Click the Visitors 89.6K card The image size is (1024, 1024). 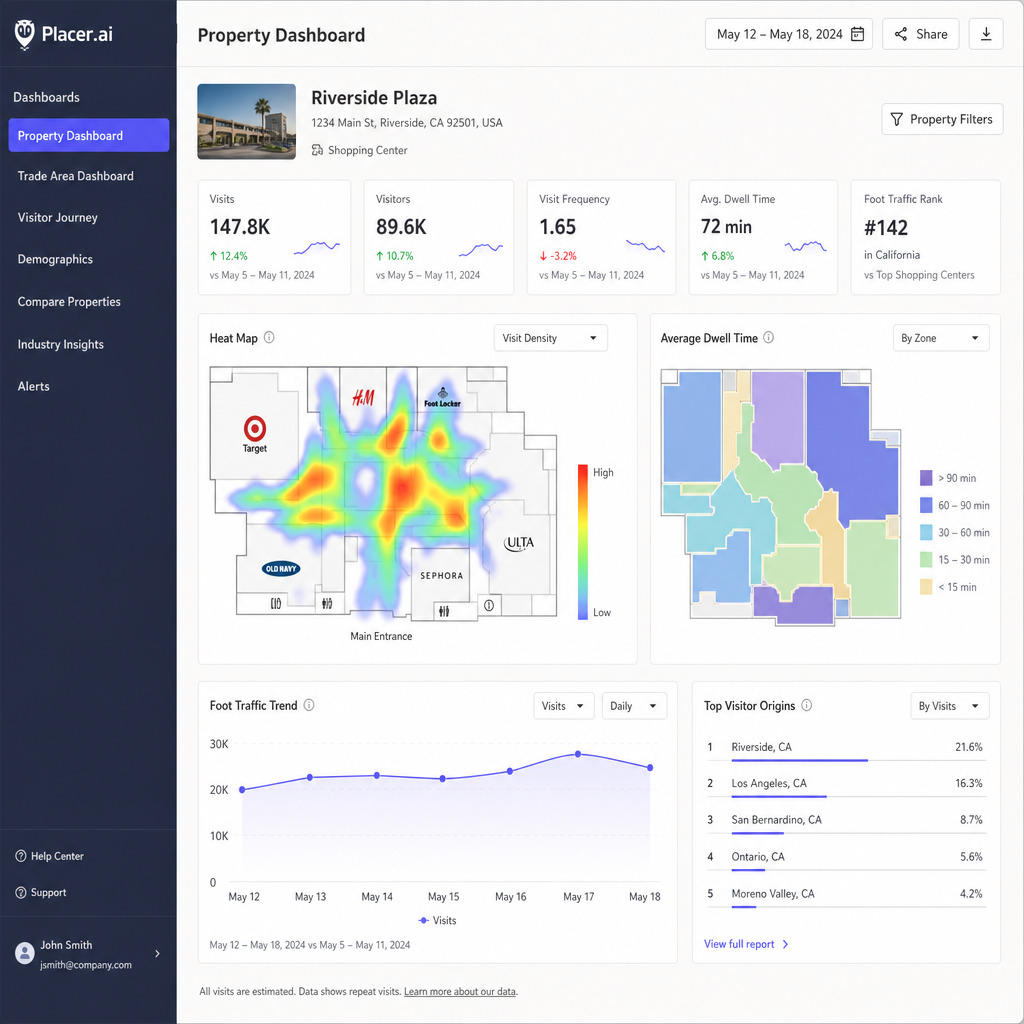(x=439, y=238)
